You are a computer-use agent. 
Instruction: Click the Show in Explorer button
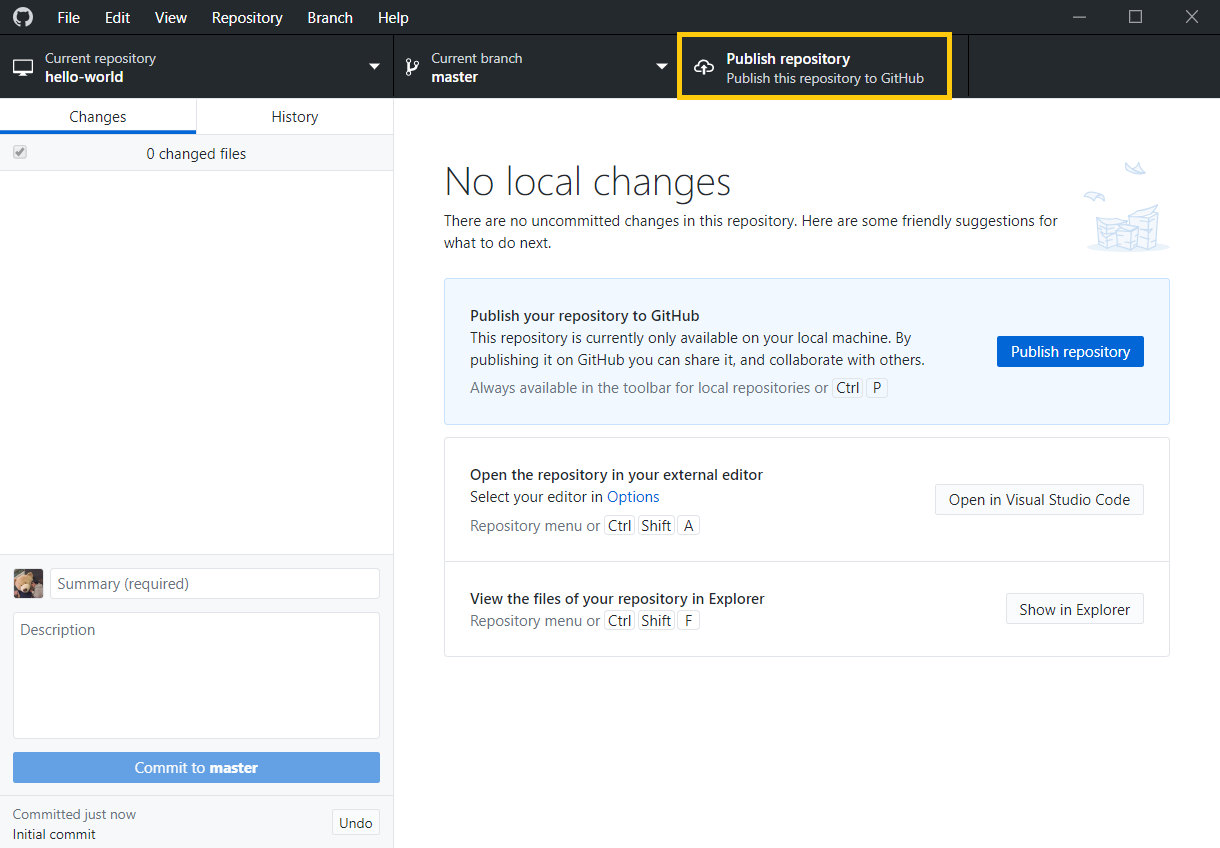(x=1075, y=609)
